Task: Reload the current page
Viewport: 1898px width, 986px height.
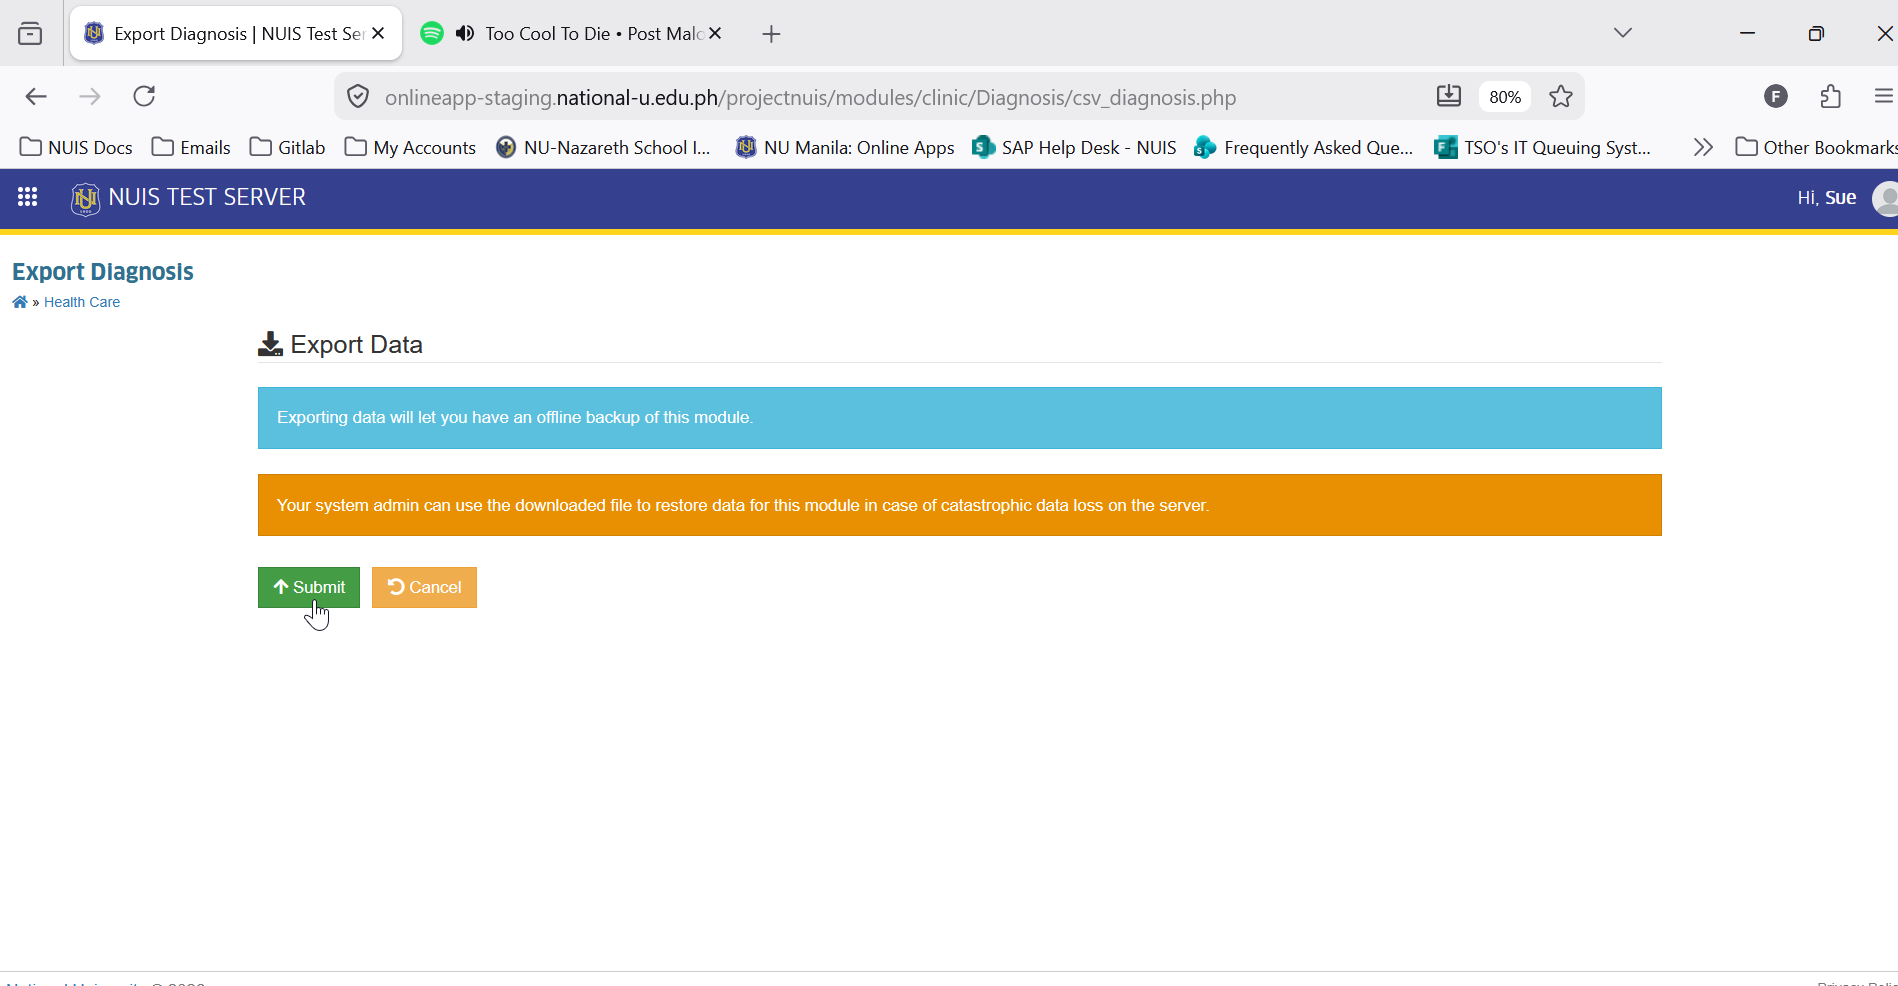Action: [144, 96]
